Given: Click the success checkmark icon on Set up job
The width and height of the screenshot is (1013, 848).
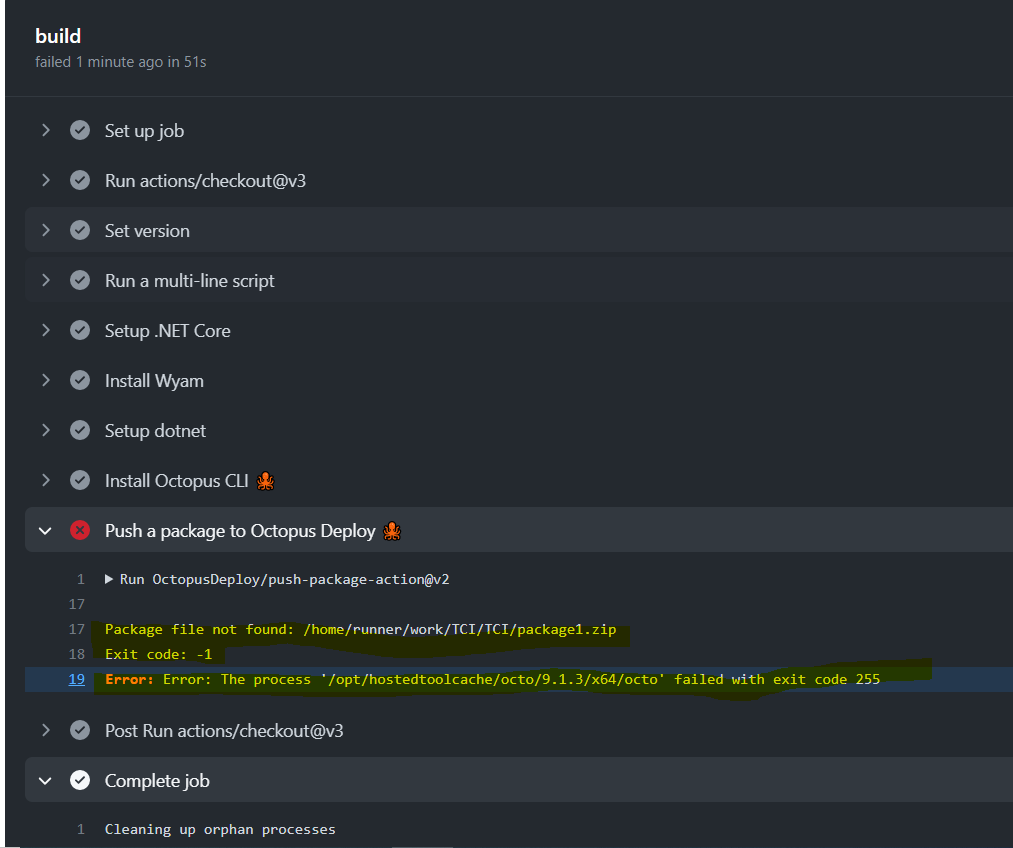Looking at the screenshot, I should [x=80, y=130].
